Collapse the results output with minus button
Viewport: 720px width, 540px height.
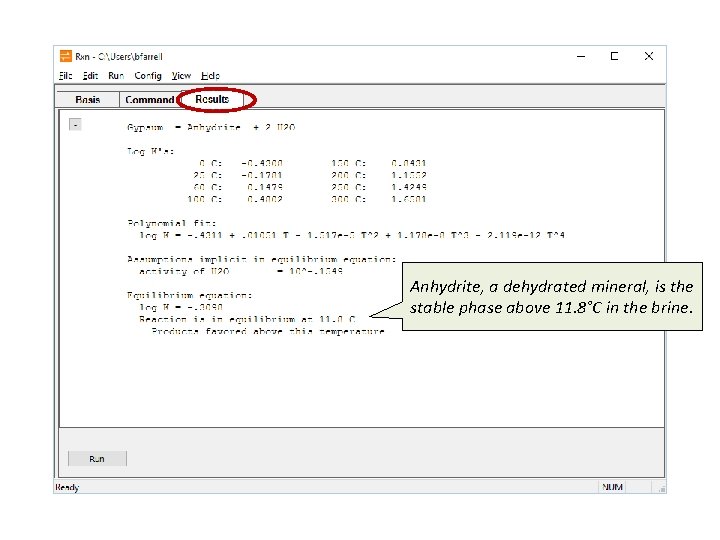(75, 124)
